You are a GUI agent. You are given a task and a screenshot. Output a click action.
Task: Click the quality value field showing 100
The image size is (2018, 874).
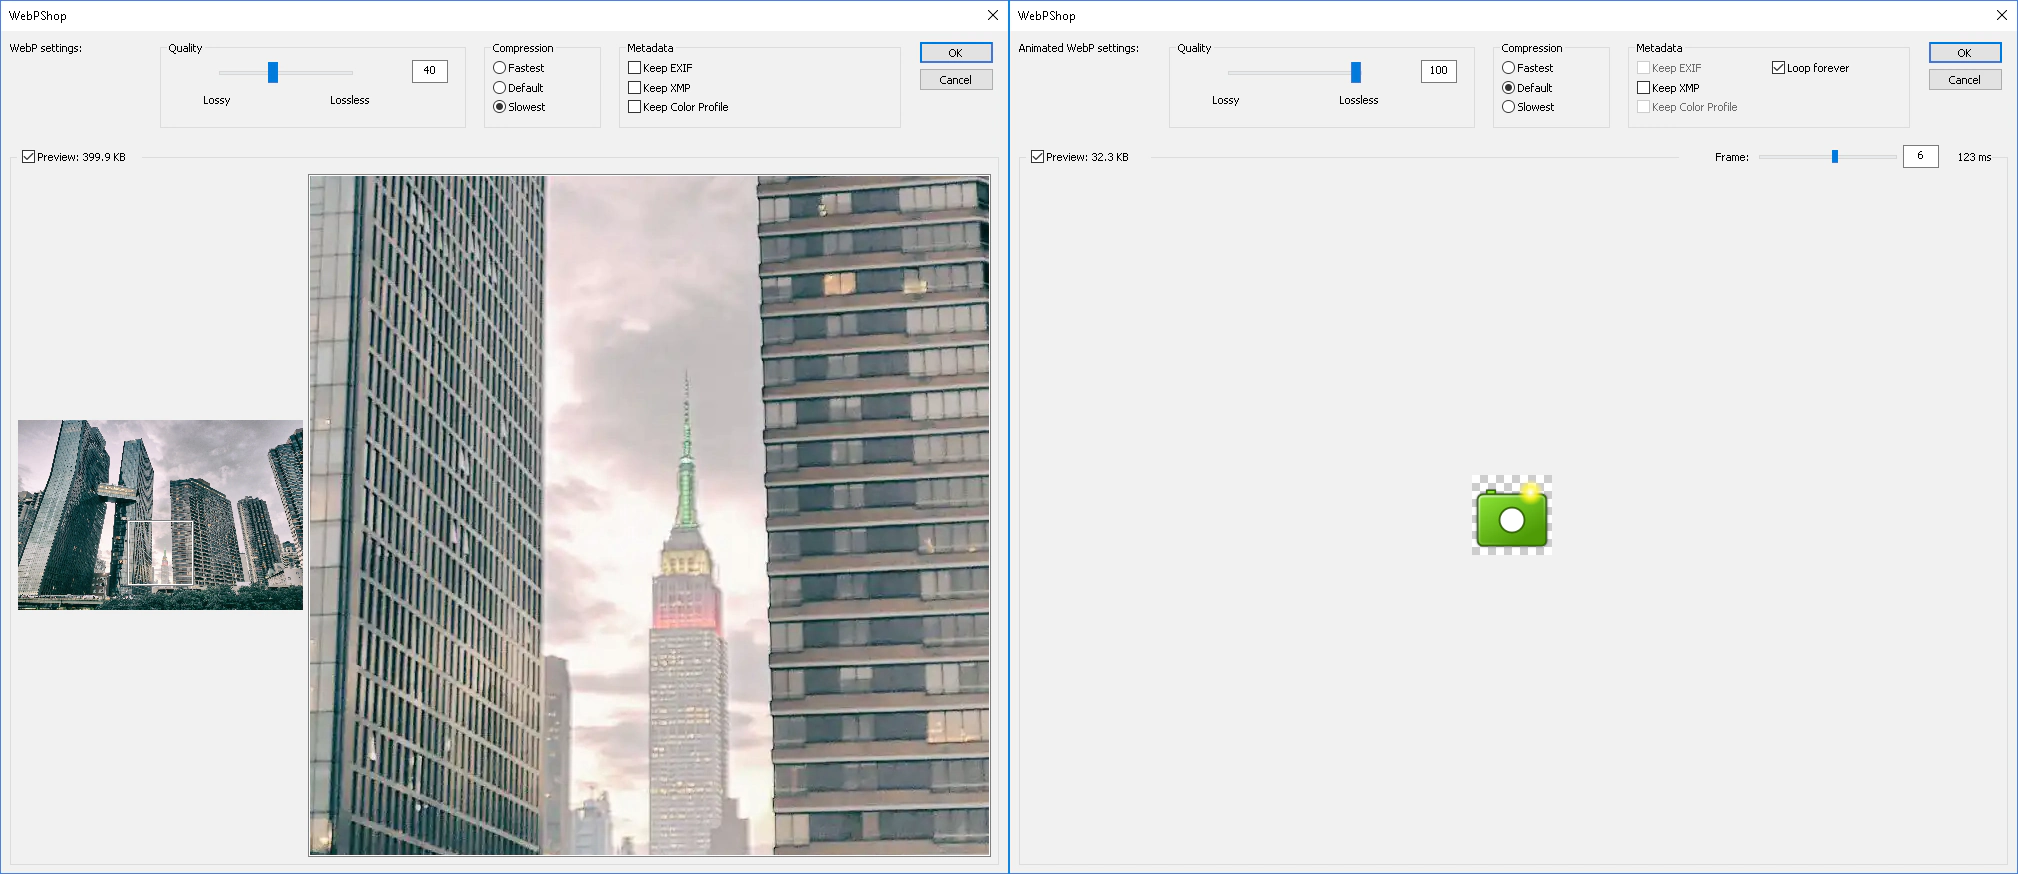pos(1438,71)
